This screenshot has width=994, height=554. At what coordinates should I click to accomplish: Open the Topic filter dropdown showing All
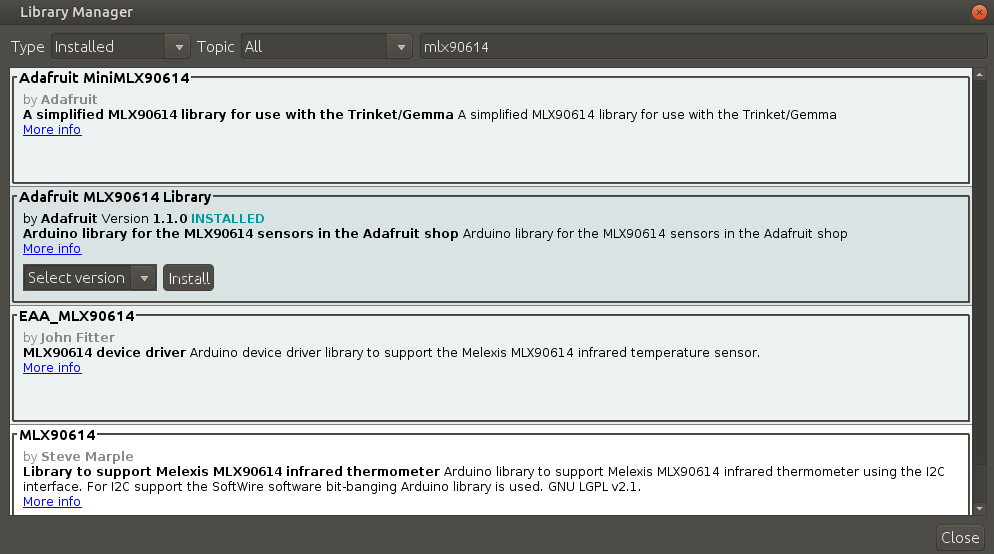point(327,47)
